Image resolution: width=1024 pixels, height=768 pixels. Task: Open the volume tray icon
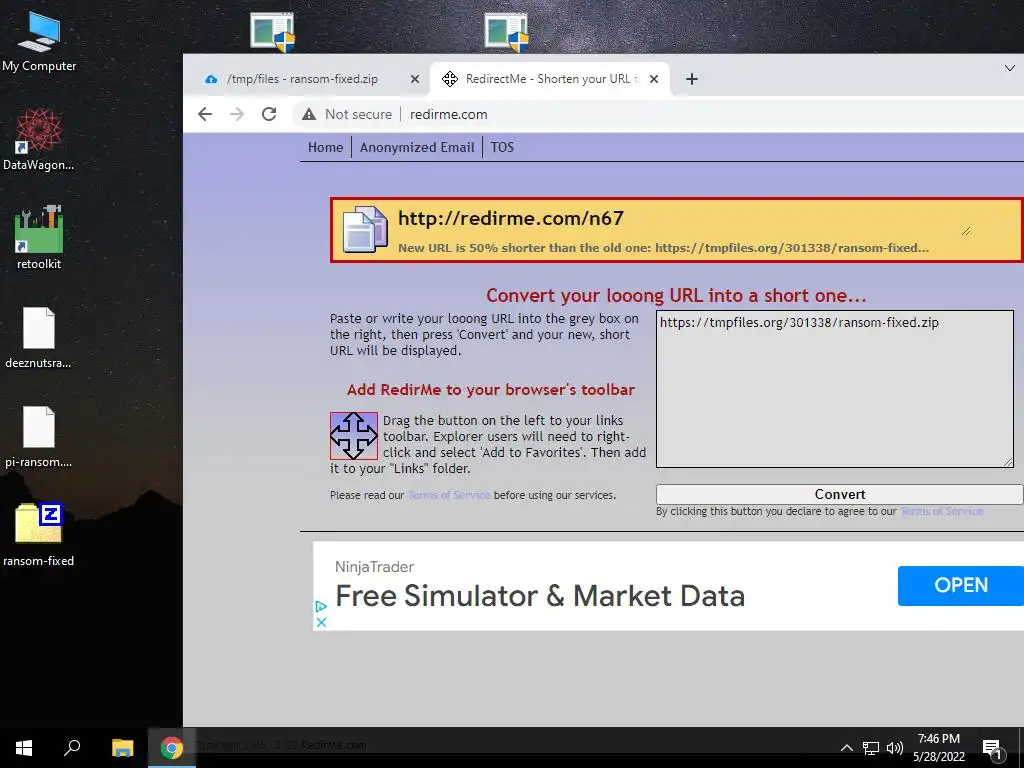pyautogui.click(x=895, y=748)
